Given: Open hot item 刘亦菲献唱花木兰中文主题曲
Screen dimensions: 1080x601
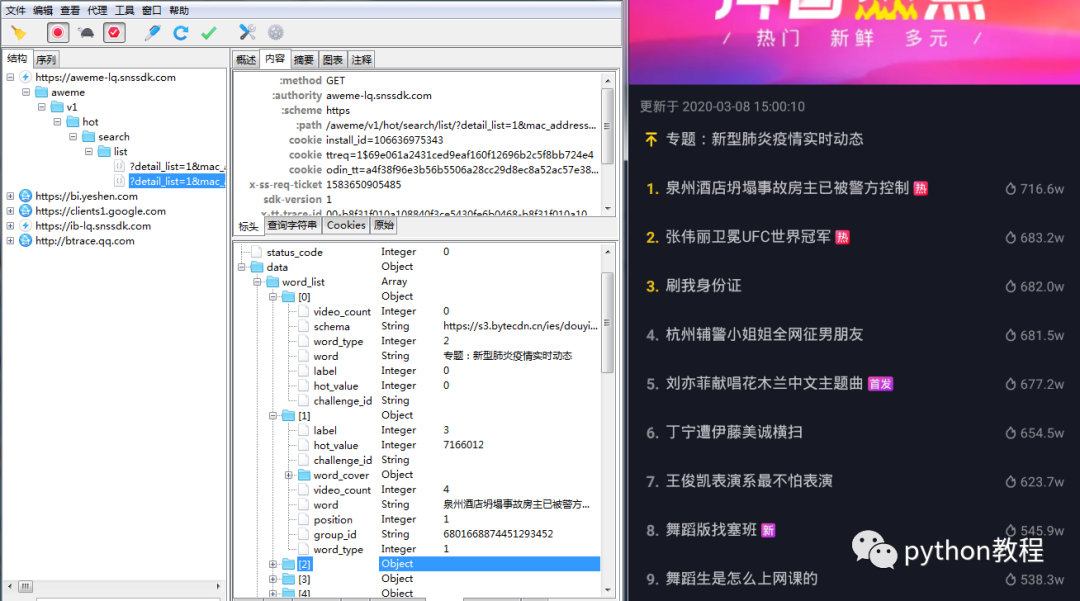Looking at the screenshot, I should pyautogui.click(x=764, y=383).
